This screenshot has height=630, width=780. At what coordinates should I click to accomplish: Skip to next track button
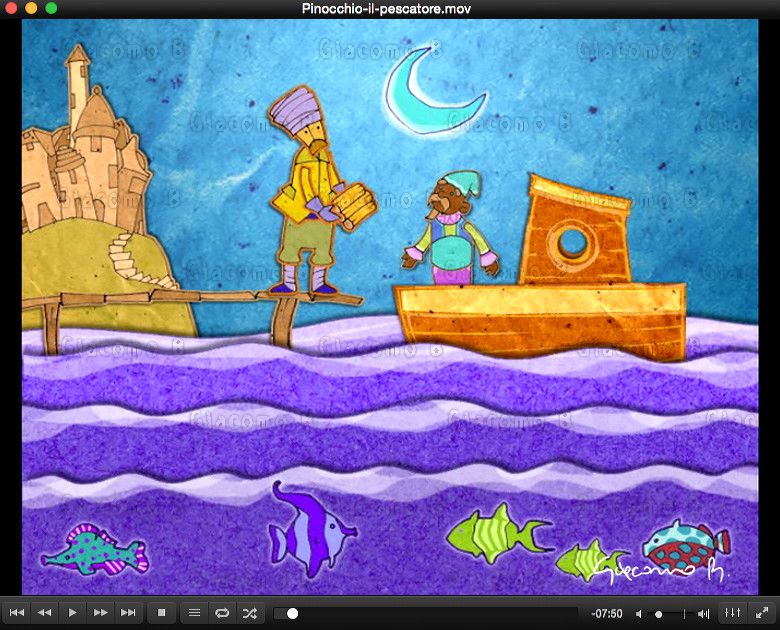(128, 613)
